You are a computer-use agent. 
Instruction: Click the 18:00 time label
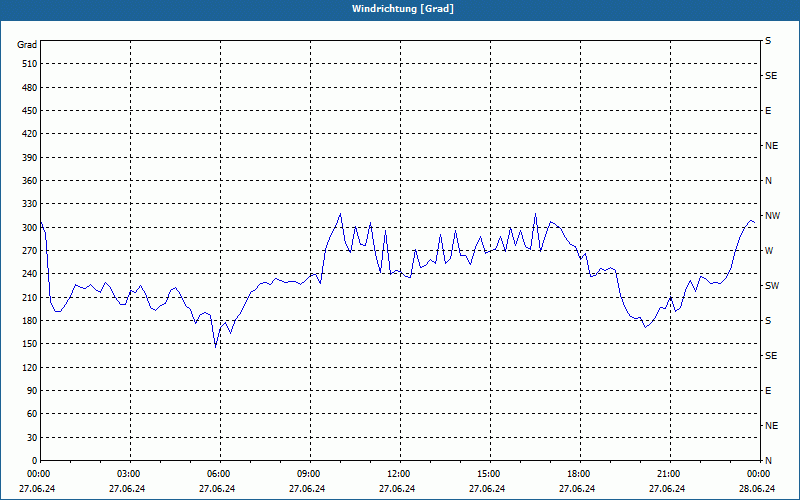click(580, 473)
